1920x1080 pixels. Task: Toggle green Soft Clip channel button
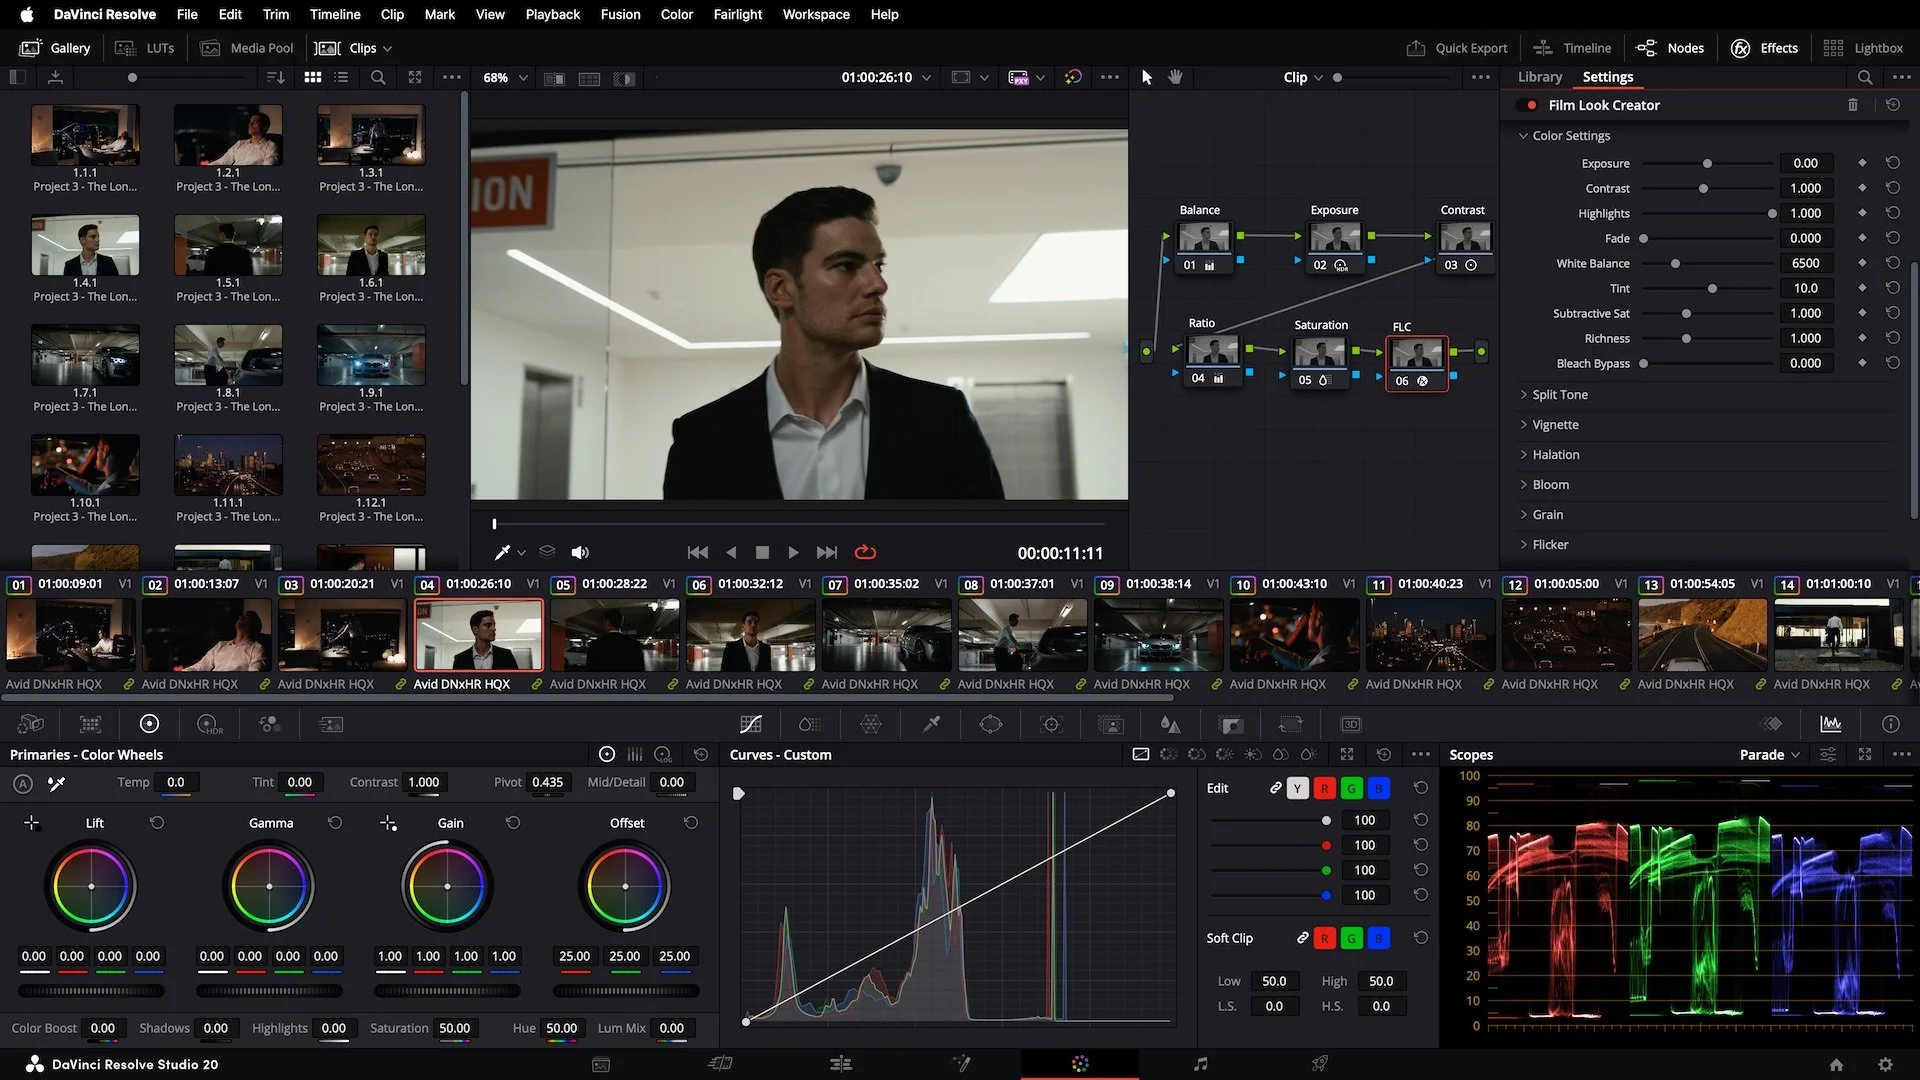(x=1351, y=938)
